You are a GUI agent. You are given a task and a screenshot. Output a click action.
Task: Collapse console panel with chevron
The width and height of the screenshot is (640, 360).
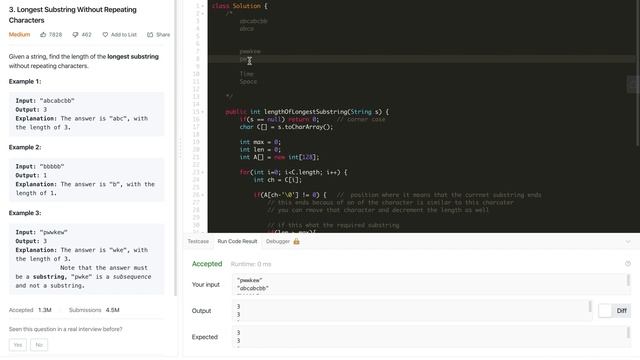click(x=628, y=242)
